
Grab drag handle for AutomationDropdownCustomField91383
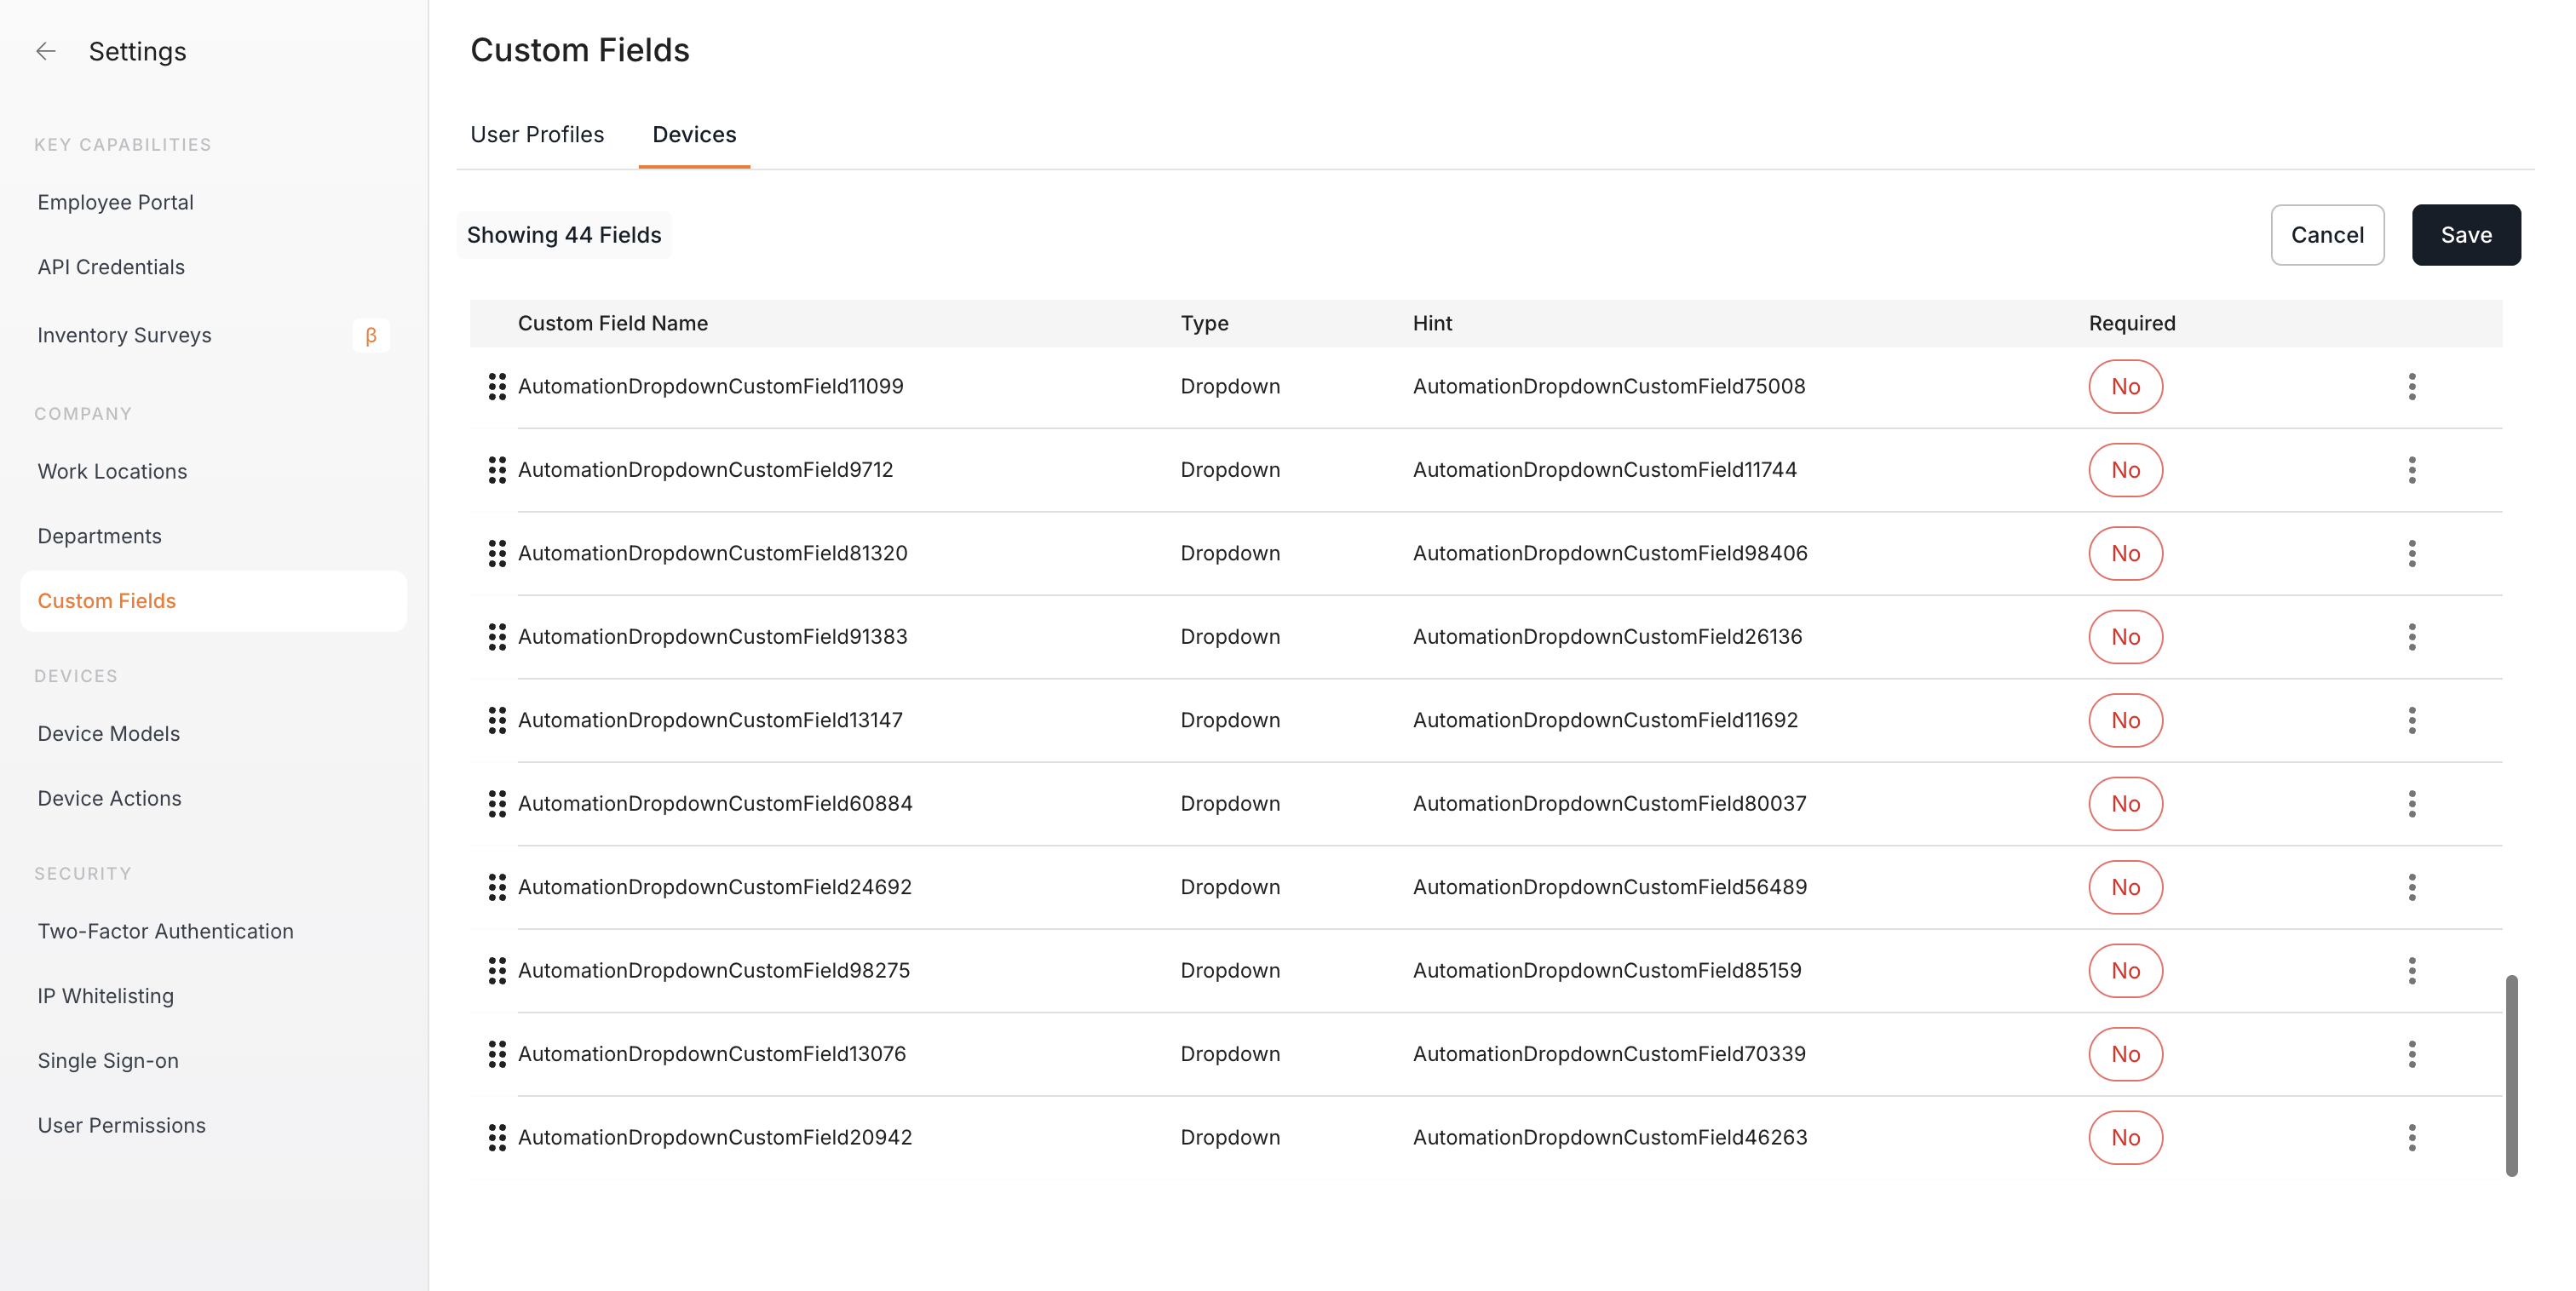tap(497, 637)
